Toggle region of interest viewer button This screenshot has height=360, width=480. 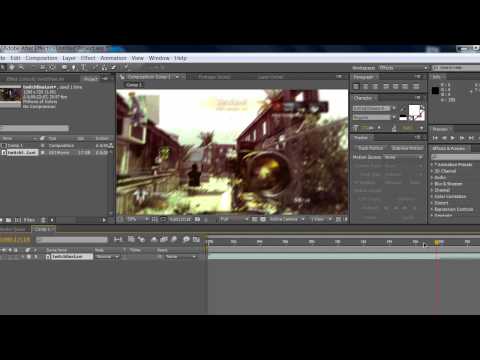pyautogui.click(x=254, y=219)
